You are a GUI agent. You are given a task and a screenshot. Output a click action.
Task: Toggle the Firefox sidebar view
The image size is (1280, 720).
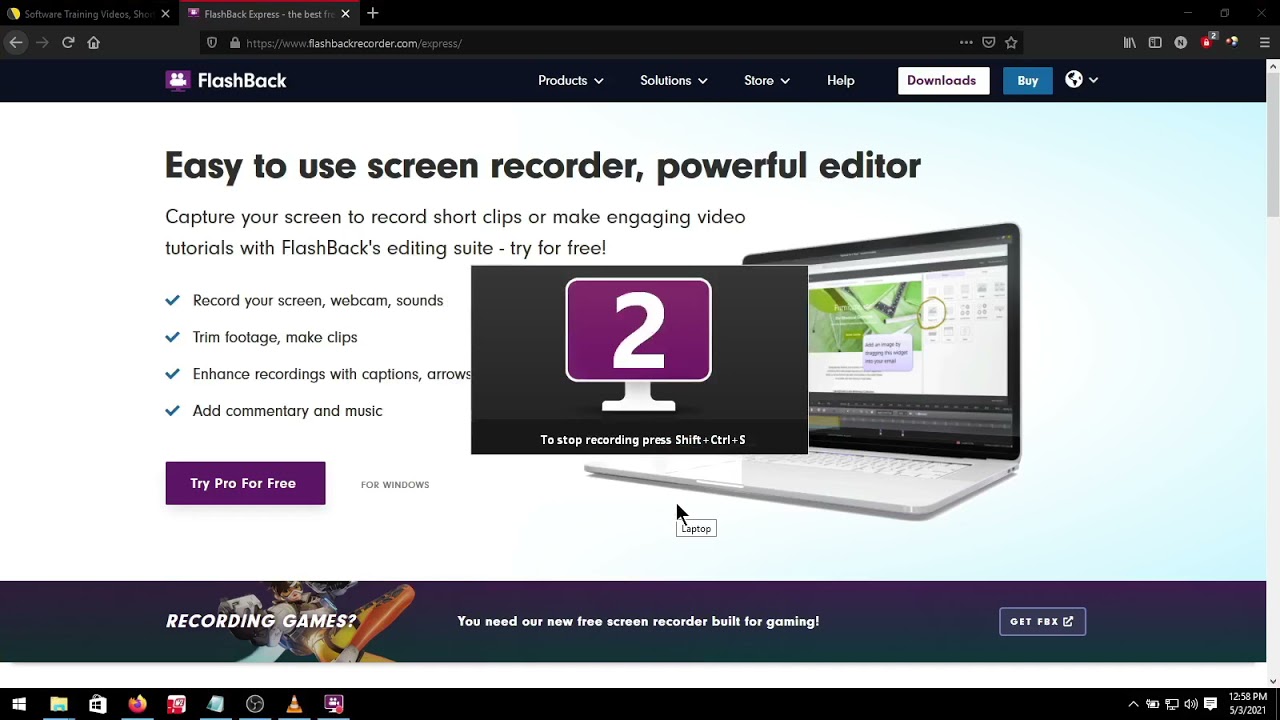pos(1155,43)
